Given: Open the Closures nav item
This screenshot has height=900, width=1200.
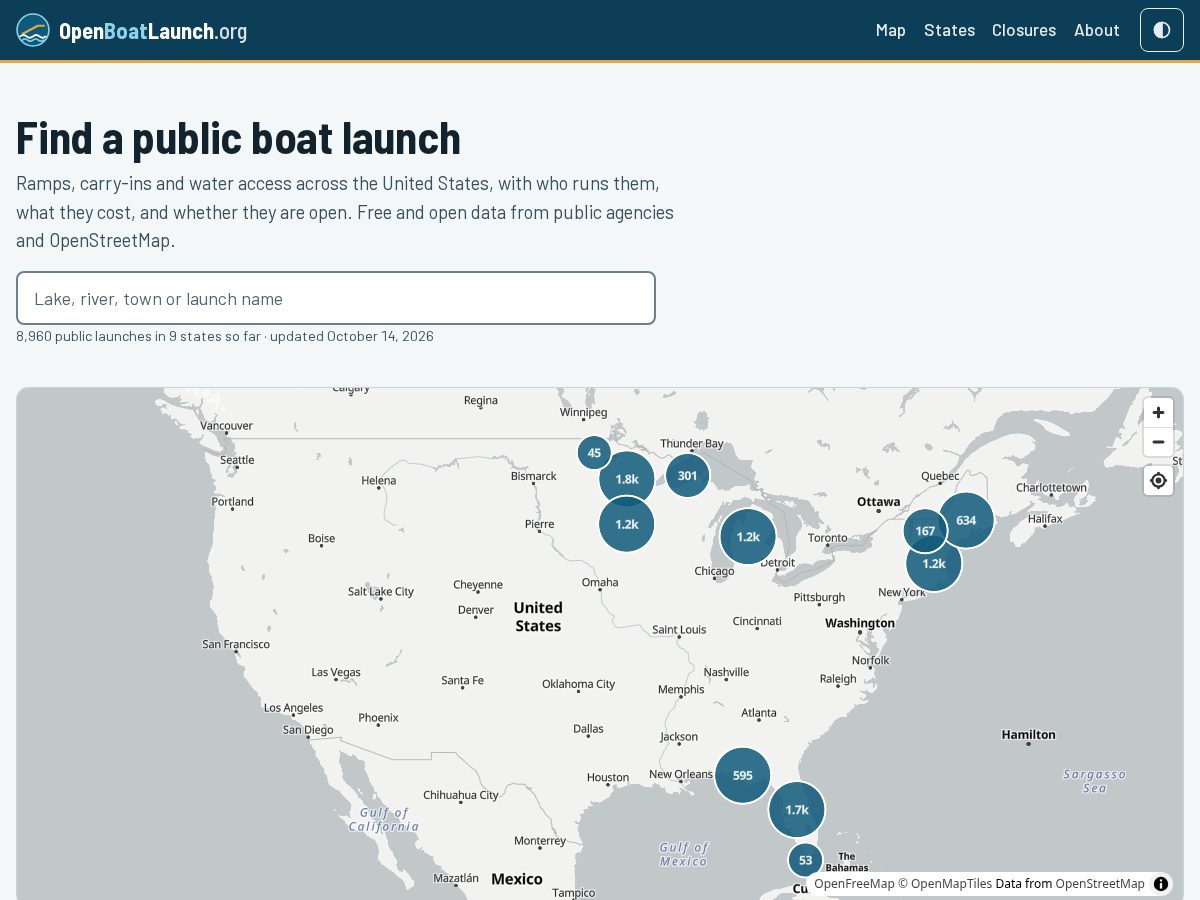Looking at the screenshot, I should tap(1024, 30).
